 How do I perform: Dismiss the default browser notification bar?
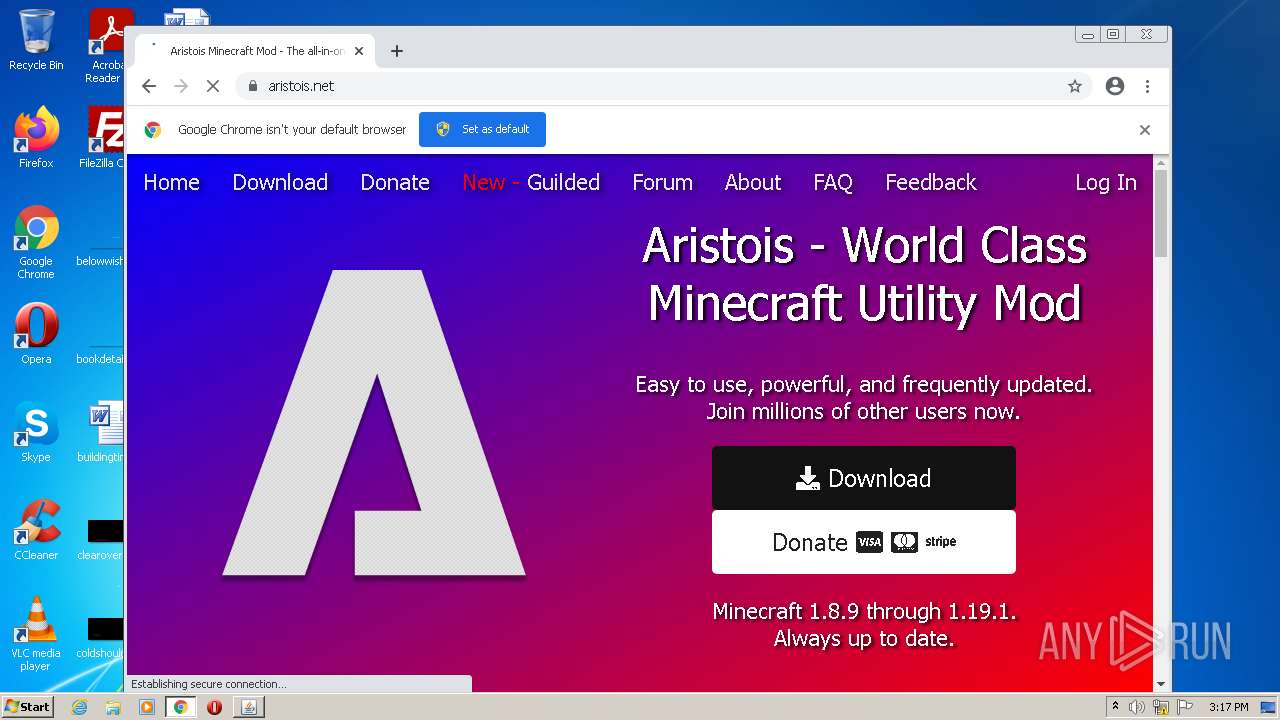click(x=1145, y=130)
